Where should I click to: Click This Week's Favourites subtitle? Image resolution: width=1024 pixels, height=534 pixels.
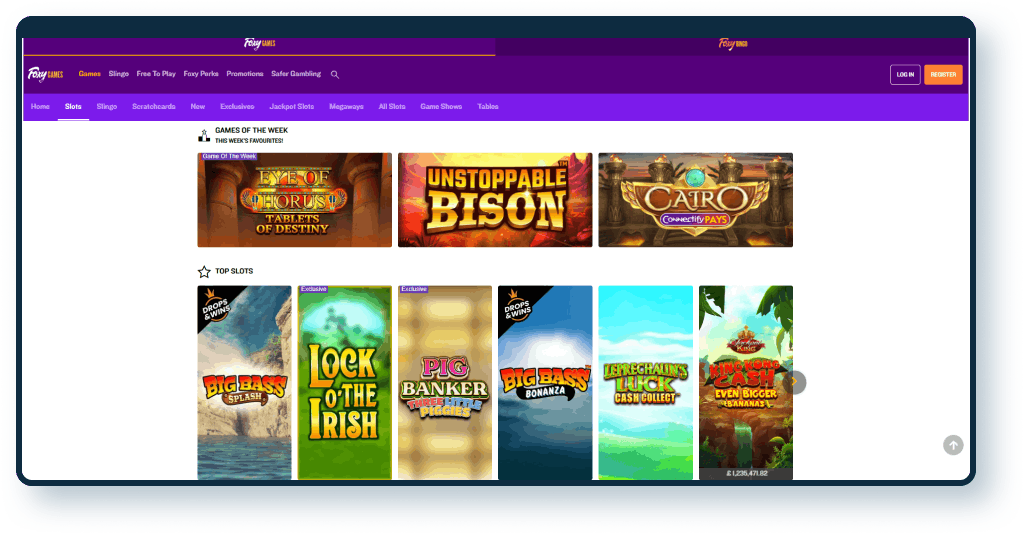[x=249, y=141]
